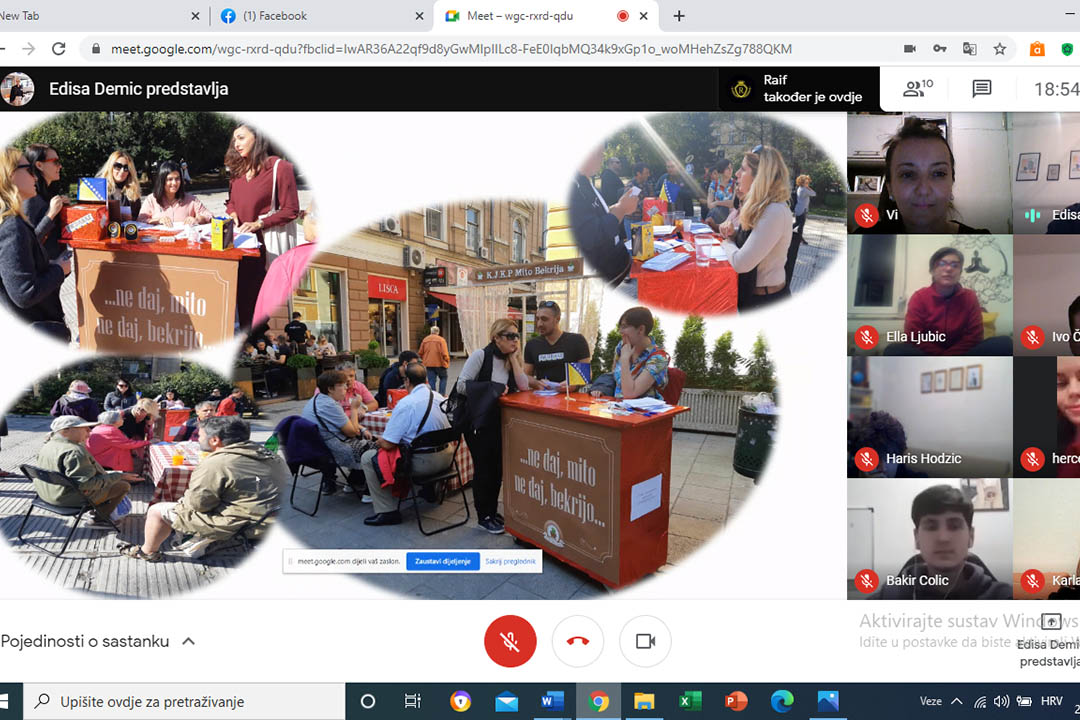Open camera permission icon in address bar
The image size is (1080, 720).
tap(909, 49)
